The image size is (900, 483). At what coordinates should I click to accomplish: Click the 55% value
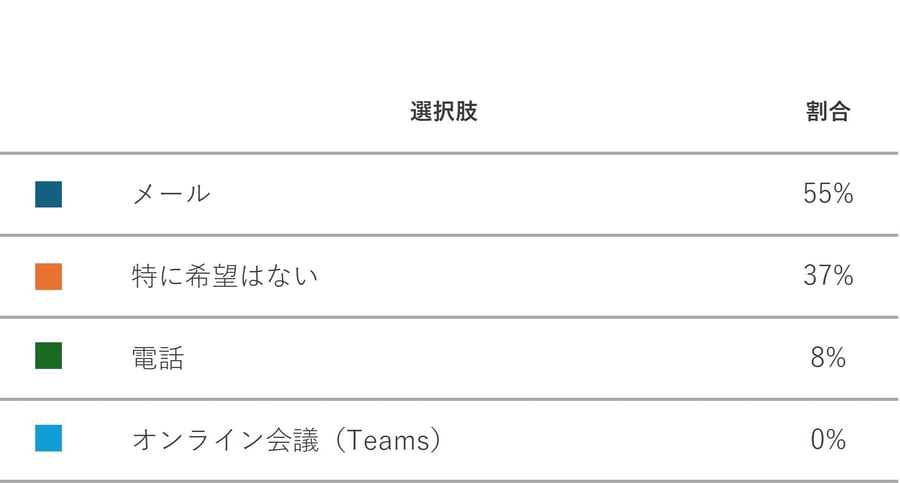(827, 194)
